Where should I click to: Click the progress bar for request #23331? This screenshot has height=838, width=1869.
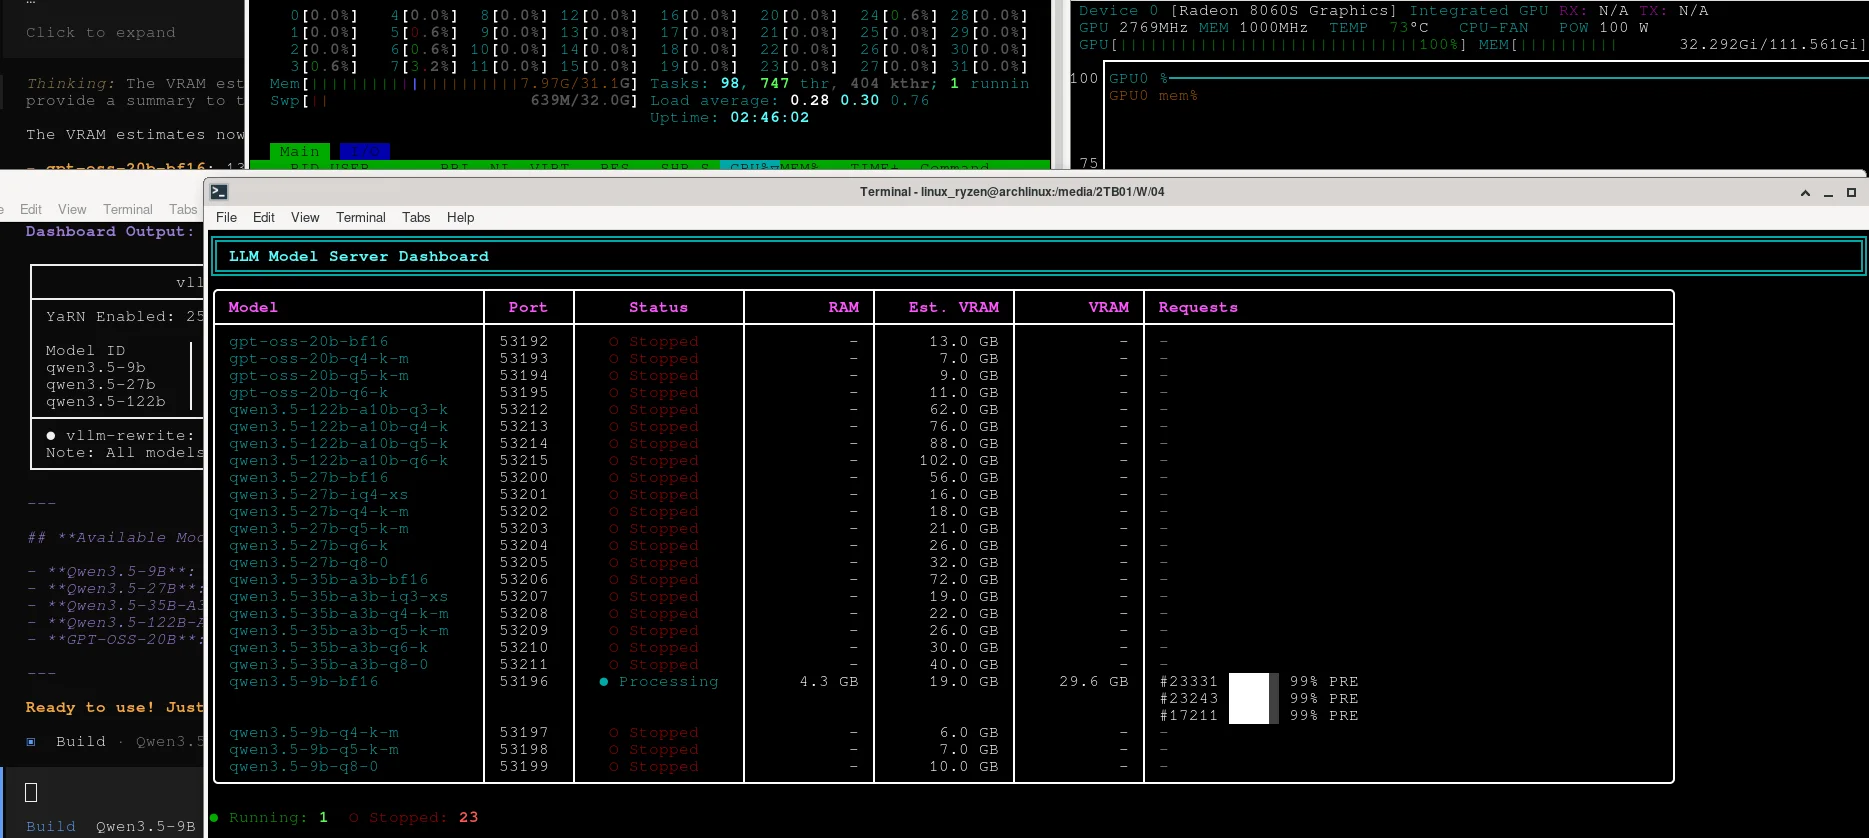[x=1252, y=682]
